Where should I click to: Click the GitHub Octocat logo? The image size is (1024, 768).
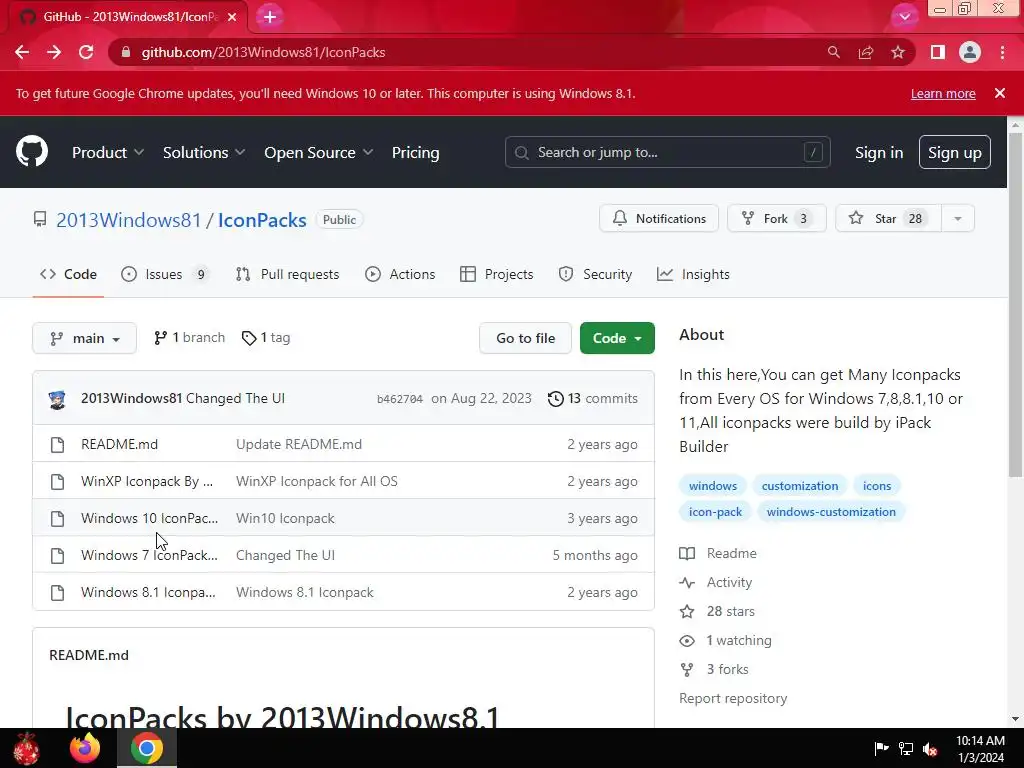(x=31, y=152)
